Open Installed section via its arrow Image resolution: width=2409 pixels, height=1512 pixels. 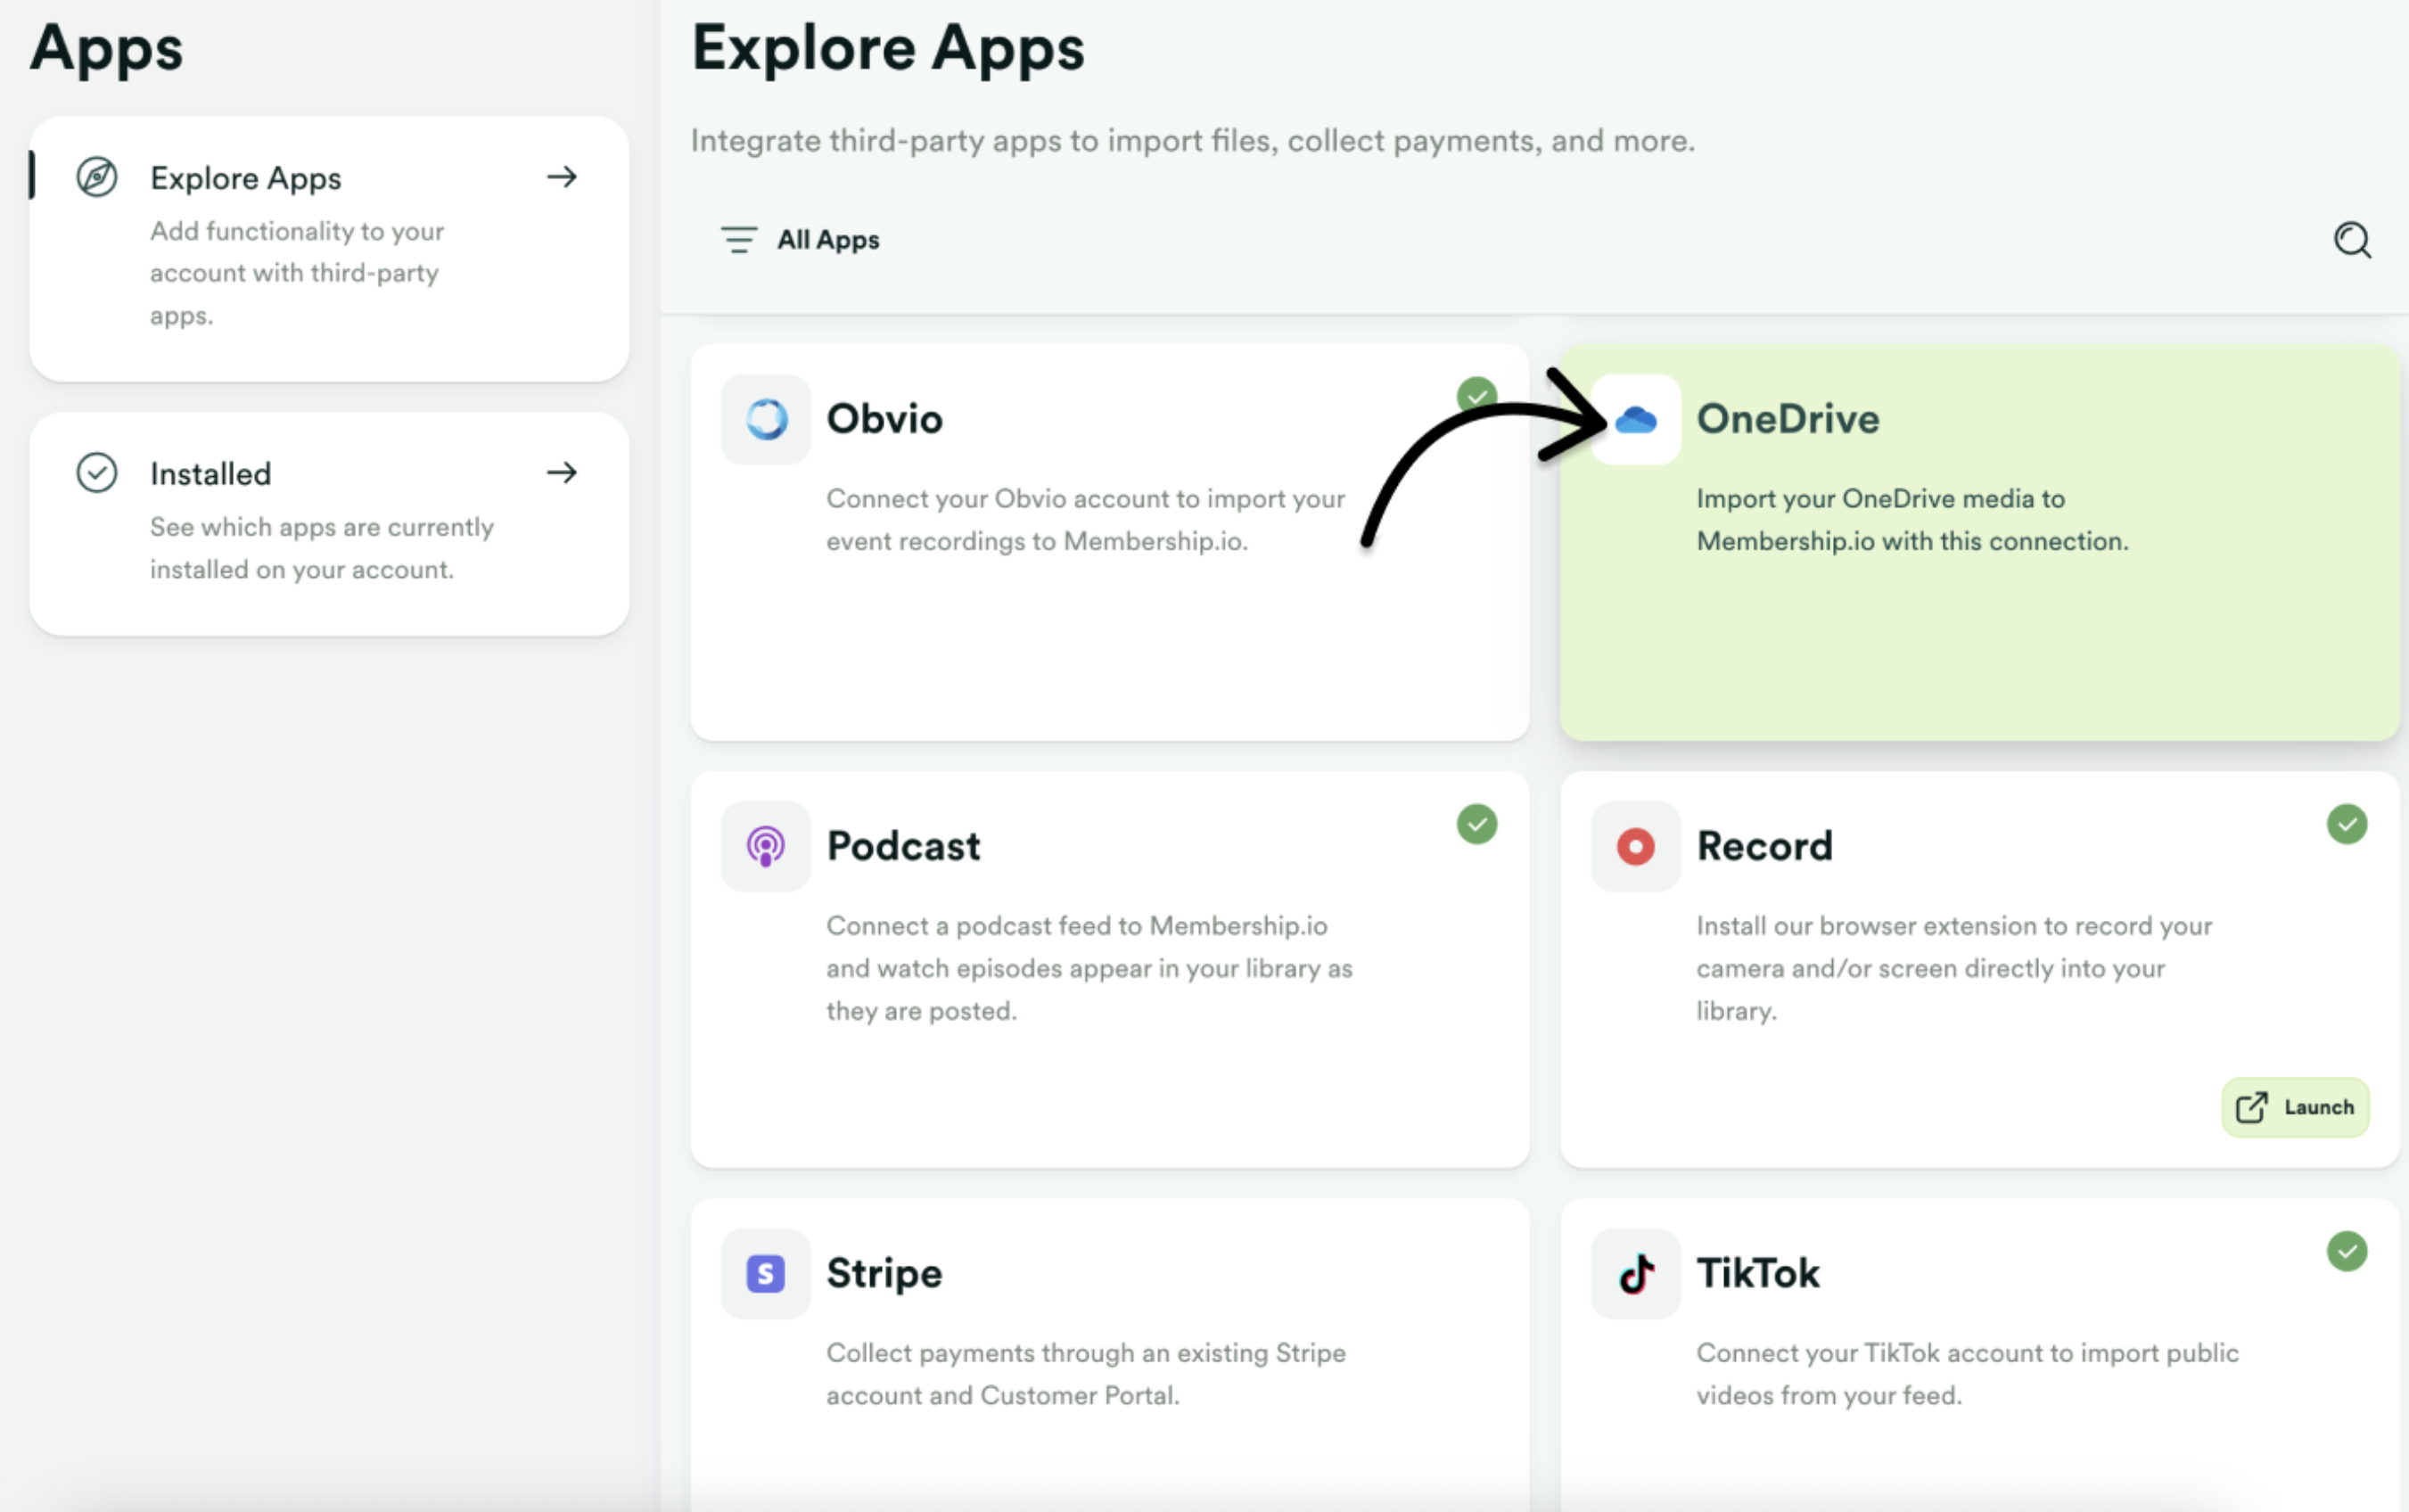562,472
